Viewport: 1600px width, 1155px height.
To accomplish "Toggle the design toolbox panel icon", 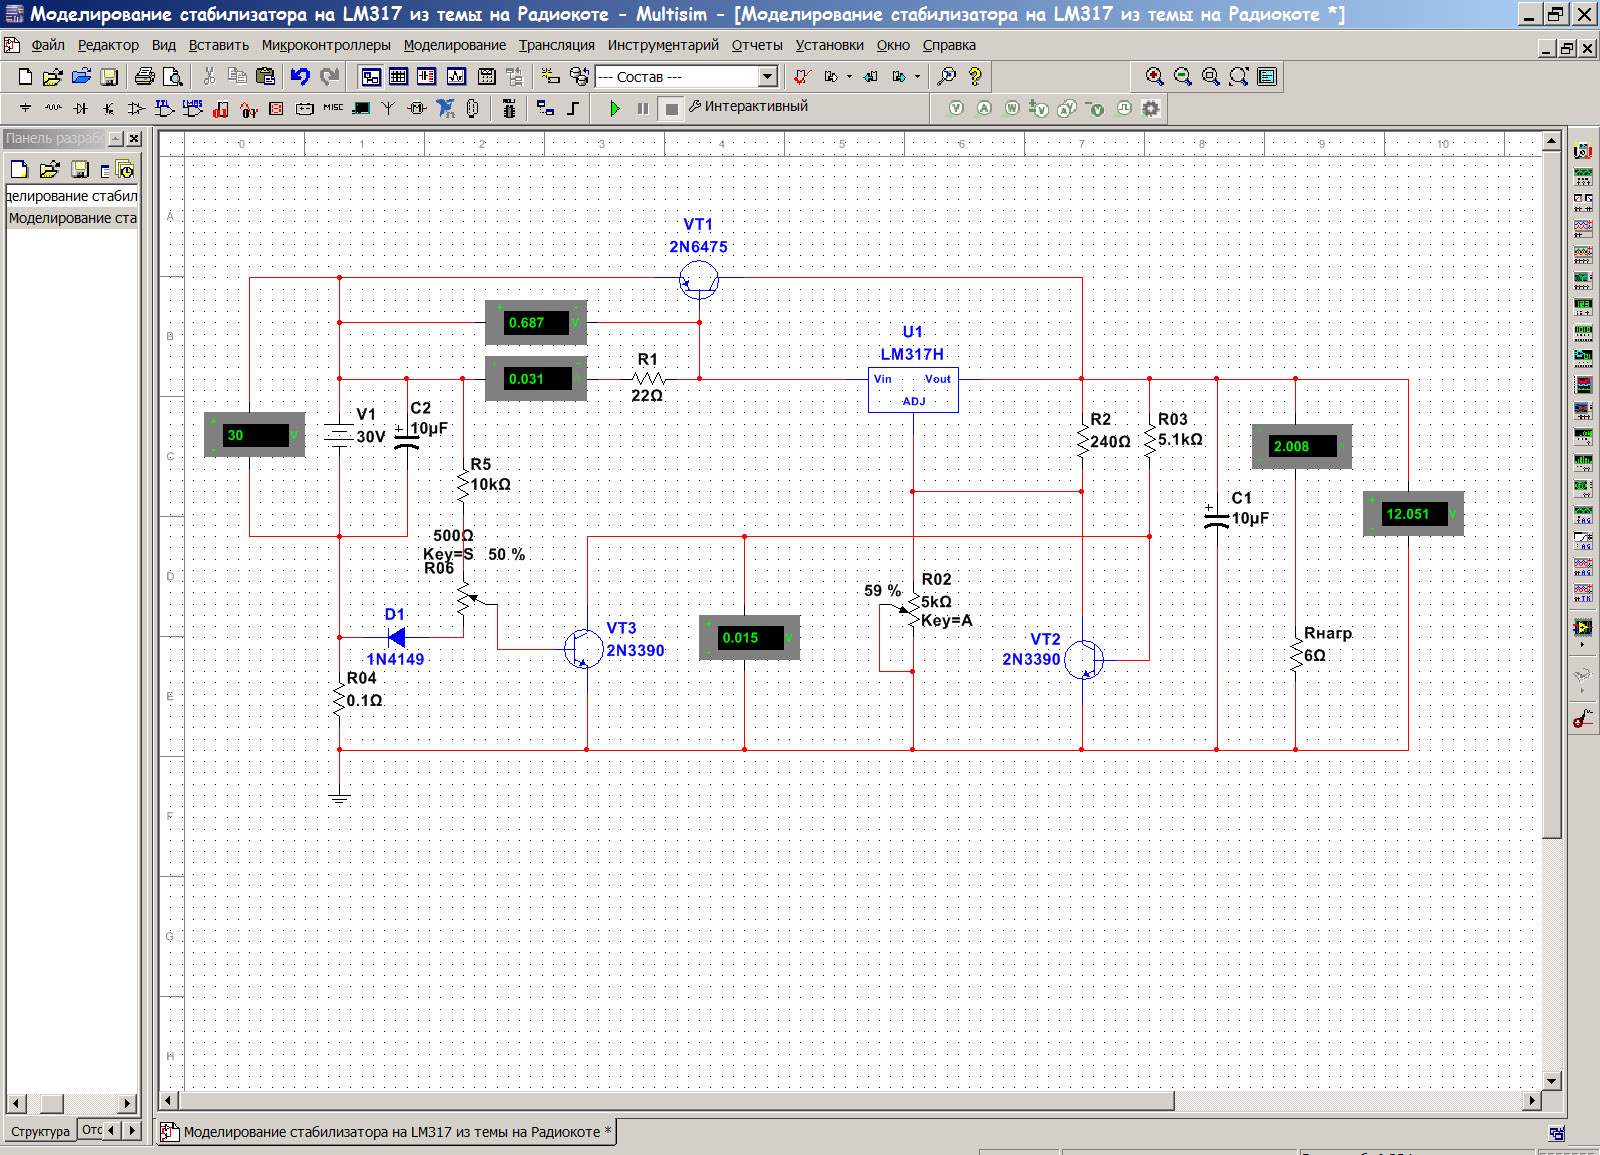I will pos(371,77).
